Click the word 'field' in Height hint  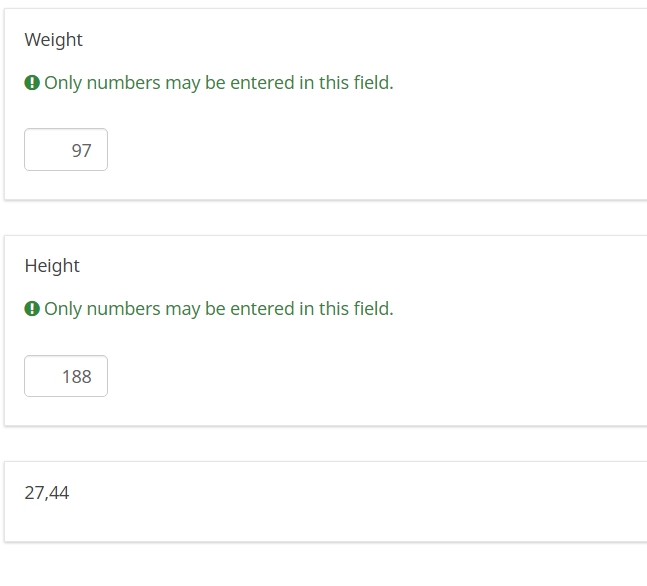click(x=372, y=309)
